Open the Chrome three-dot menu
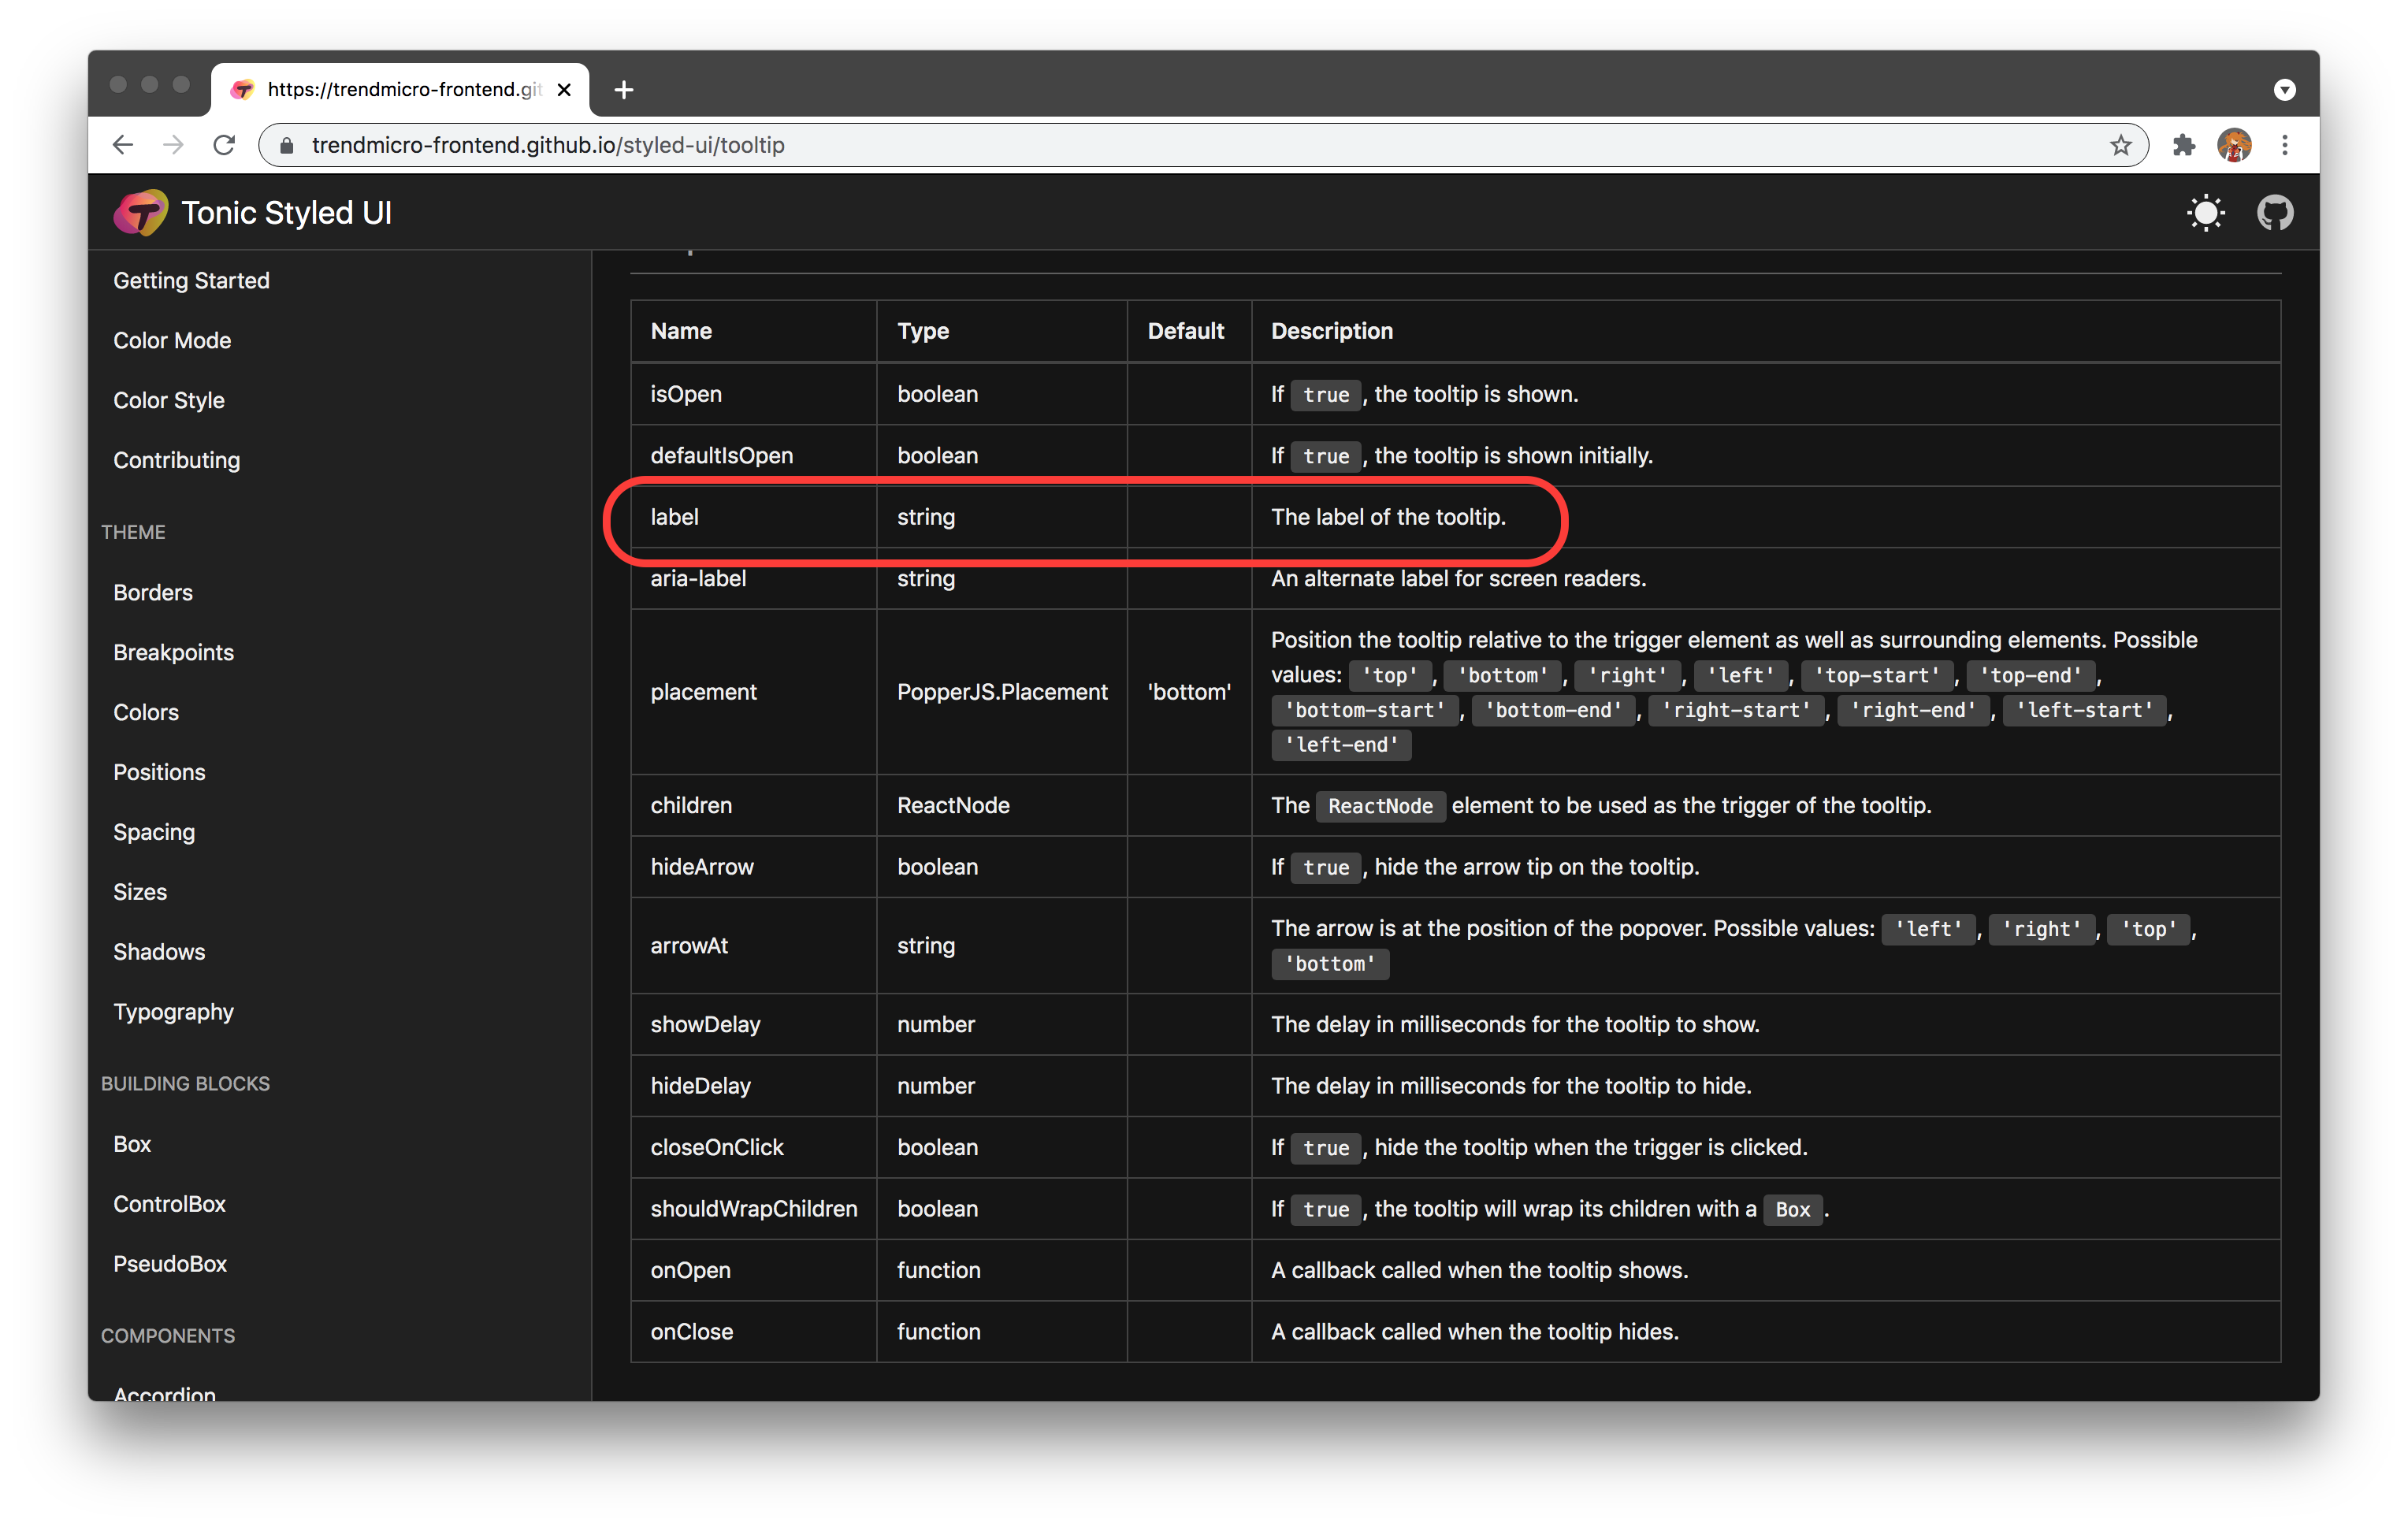Viewport: 2408px width, 1527px height. (2285, 144)
